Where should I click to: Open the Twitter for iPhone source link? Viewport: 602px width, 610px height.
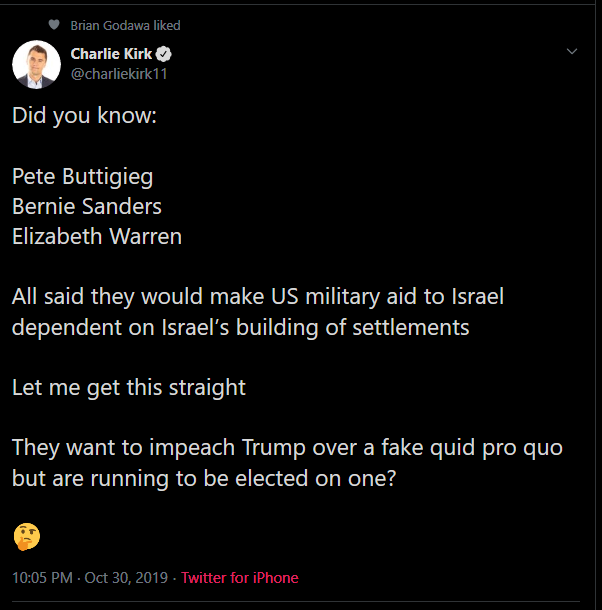239,578
